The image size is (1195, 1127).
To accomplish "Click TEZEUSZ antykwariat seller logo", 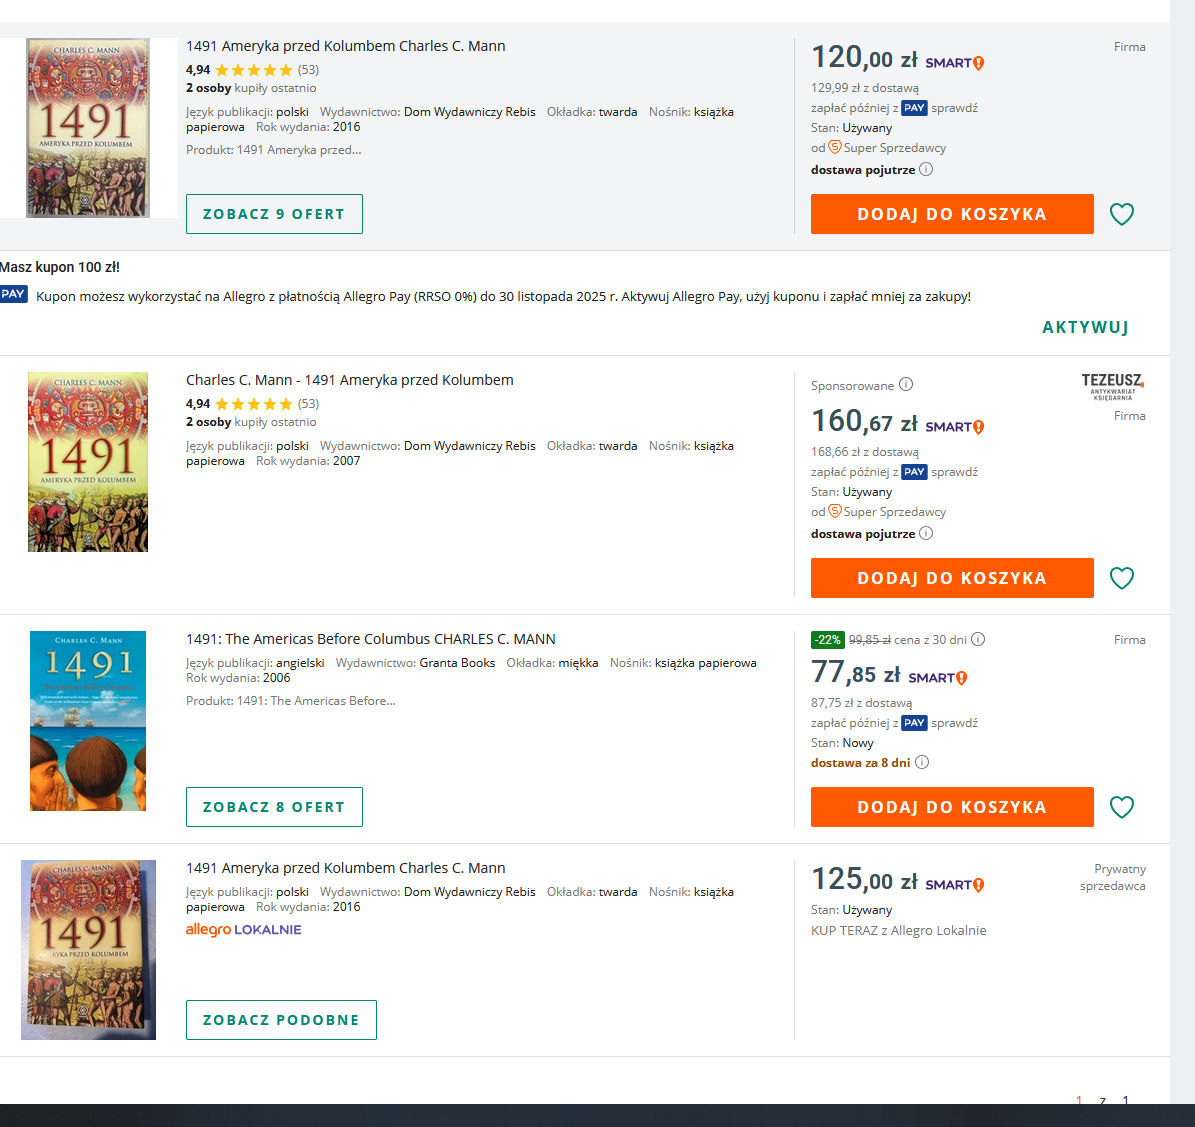I will (1112, 385).
